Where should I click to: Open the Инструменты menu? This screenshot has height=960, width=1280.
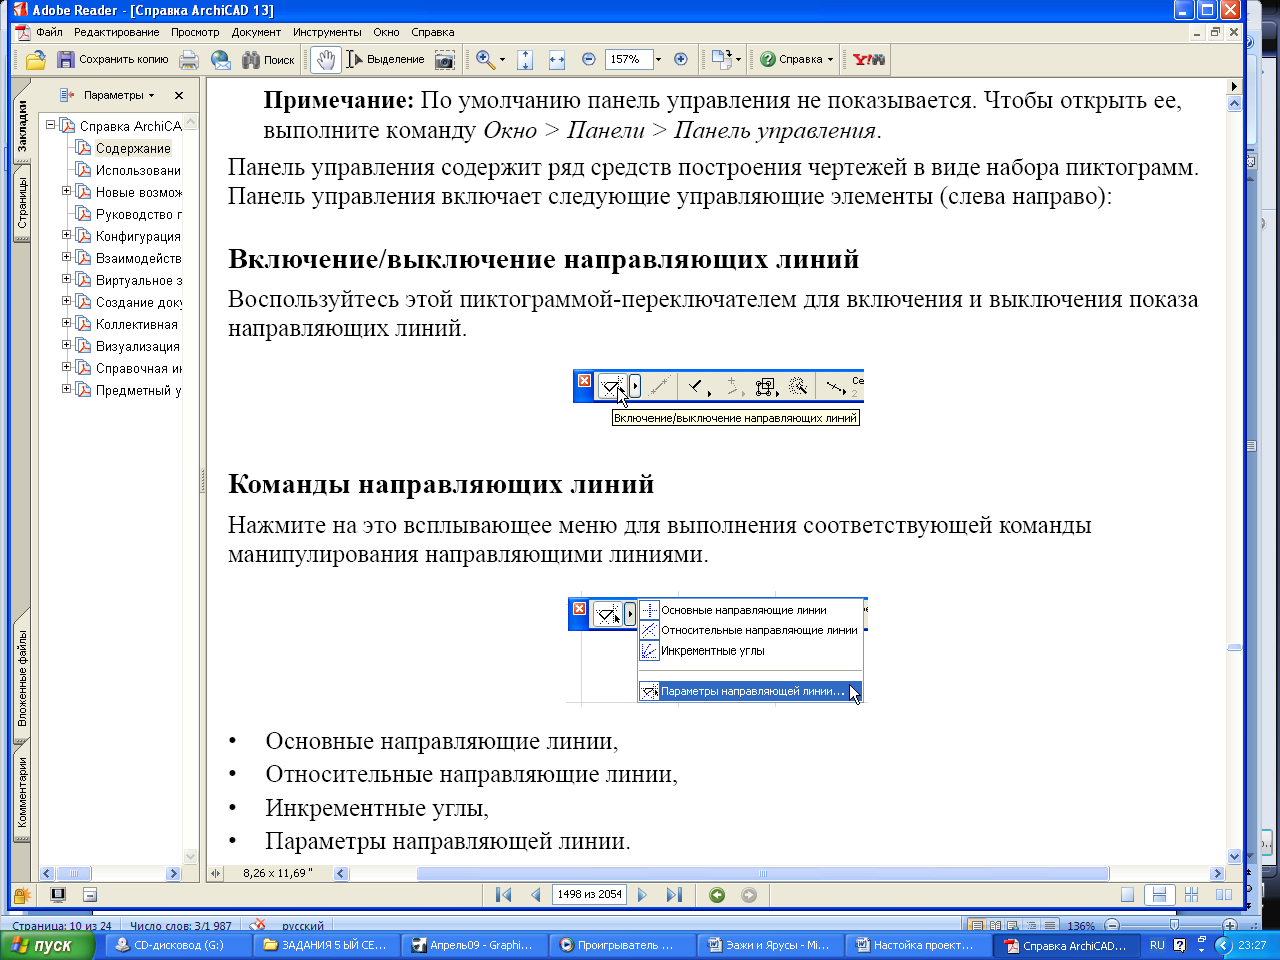coord(328,33)
